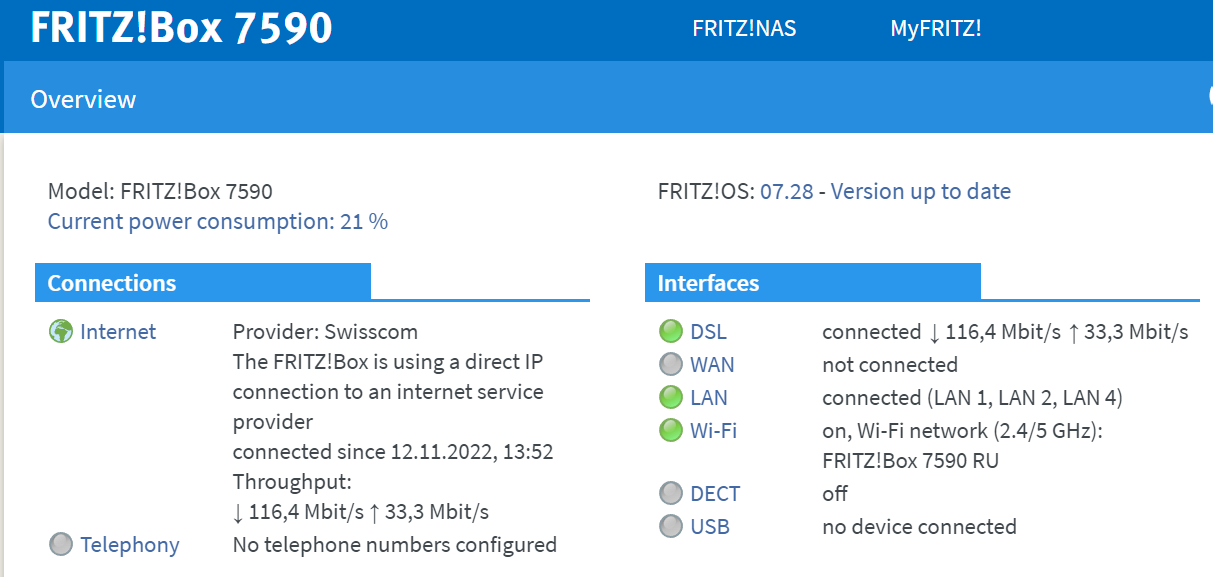Click the green LAN status LED
Viewport: 1213px width, 577px height.
(670, 397)
